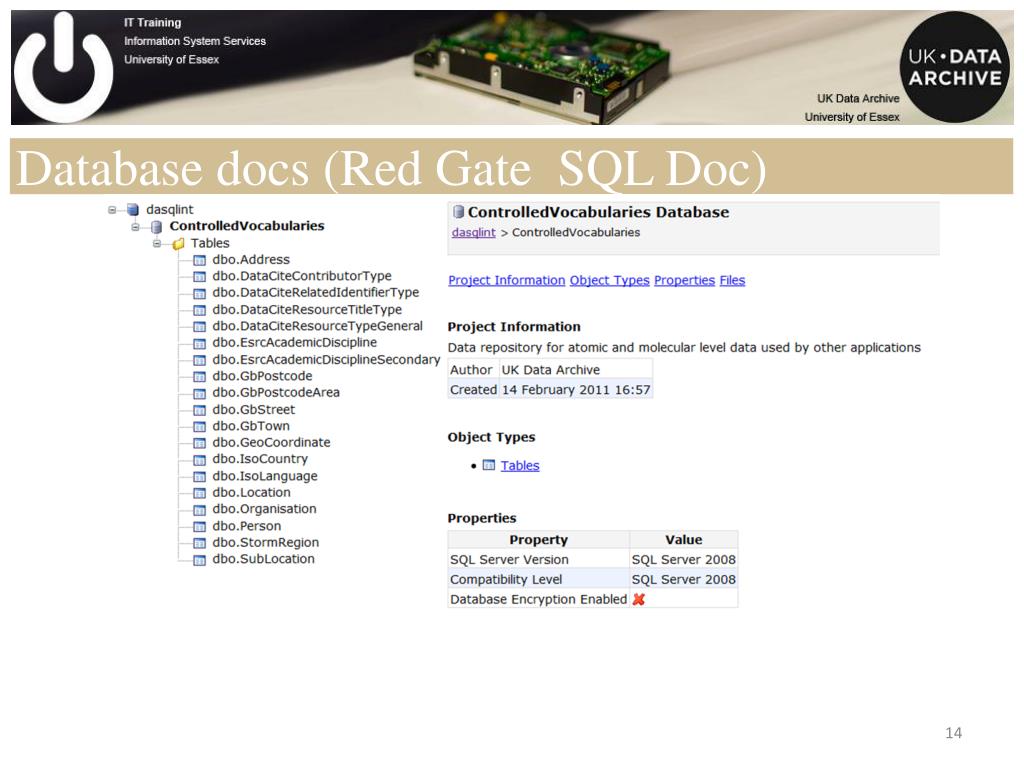Viewport: 1024px width, 768px height.
Task: Jump to Project Information section link
Action: [x=507, y=280]
